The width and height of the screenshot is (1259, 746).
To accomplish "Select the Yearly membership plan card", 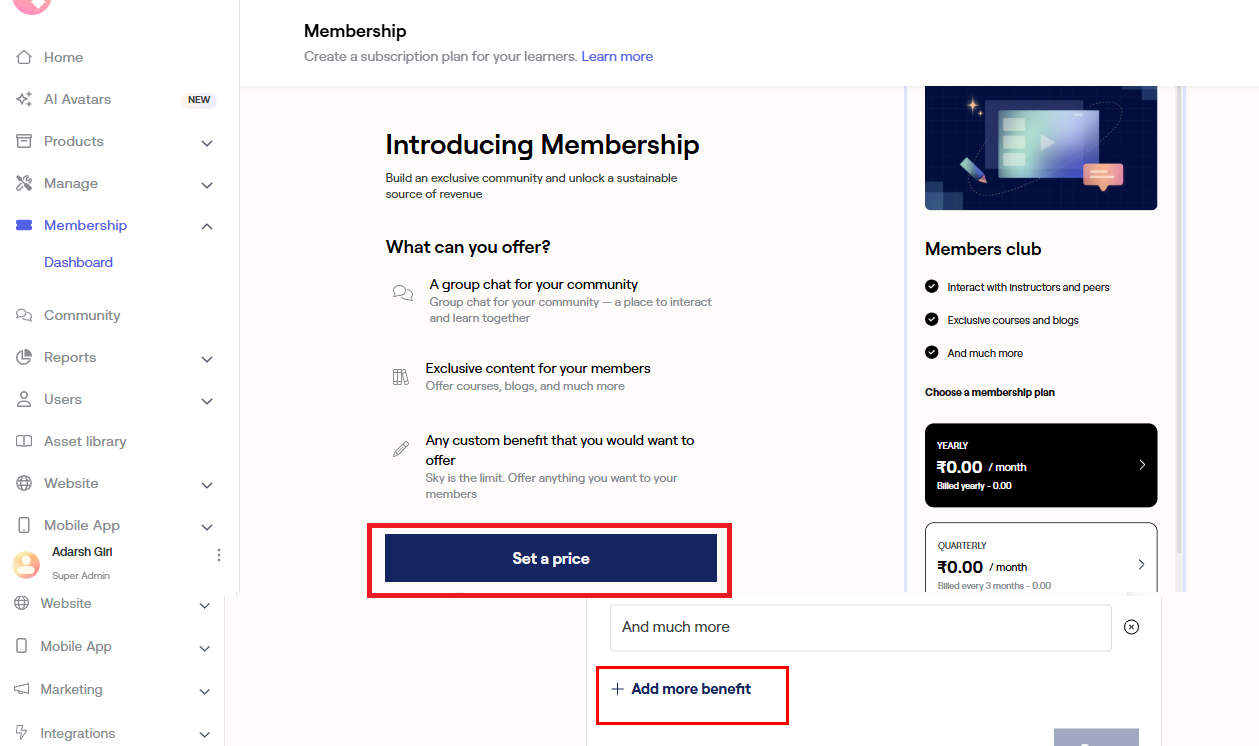I will 1040,465.
